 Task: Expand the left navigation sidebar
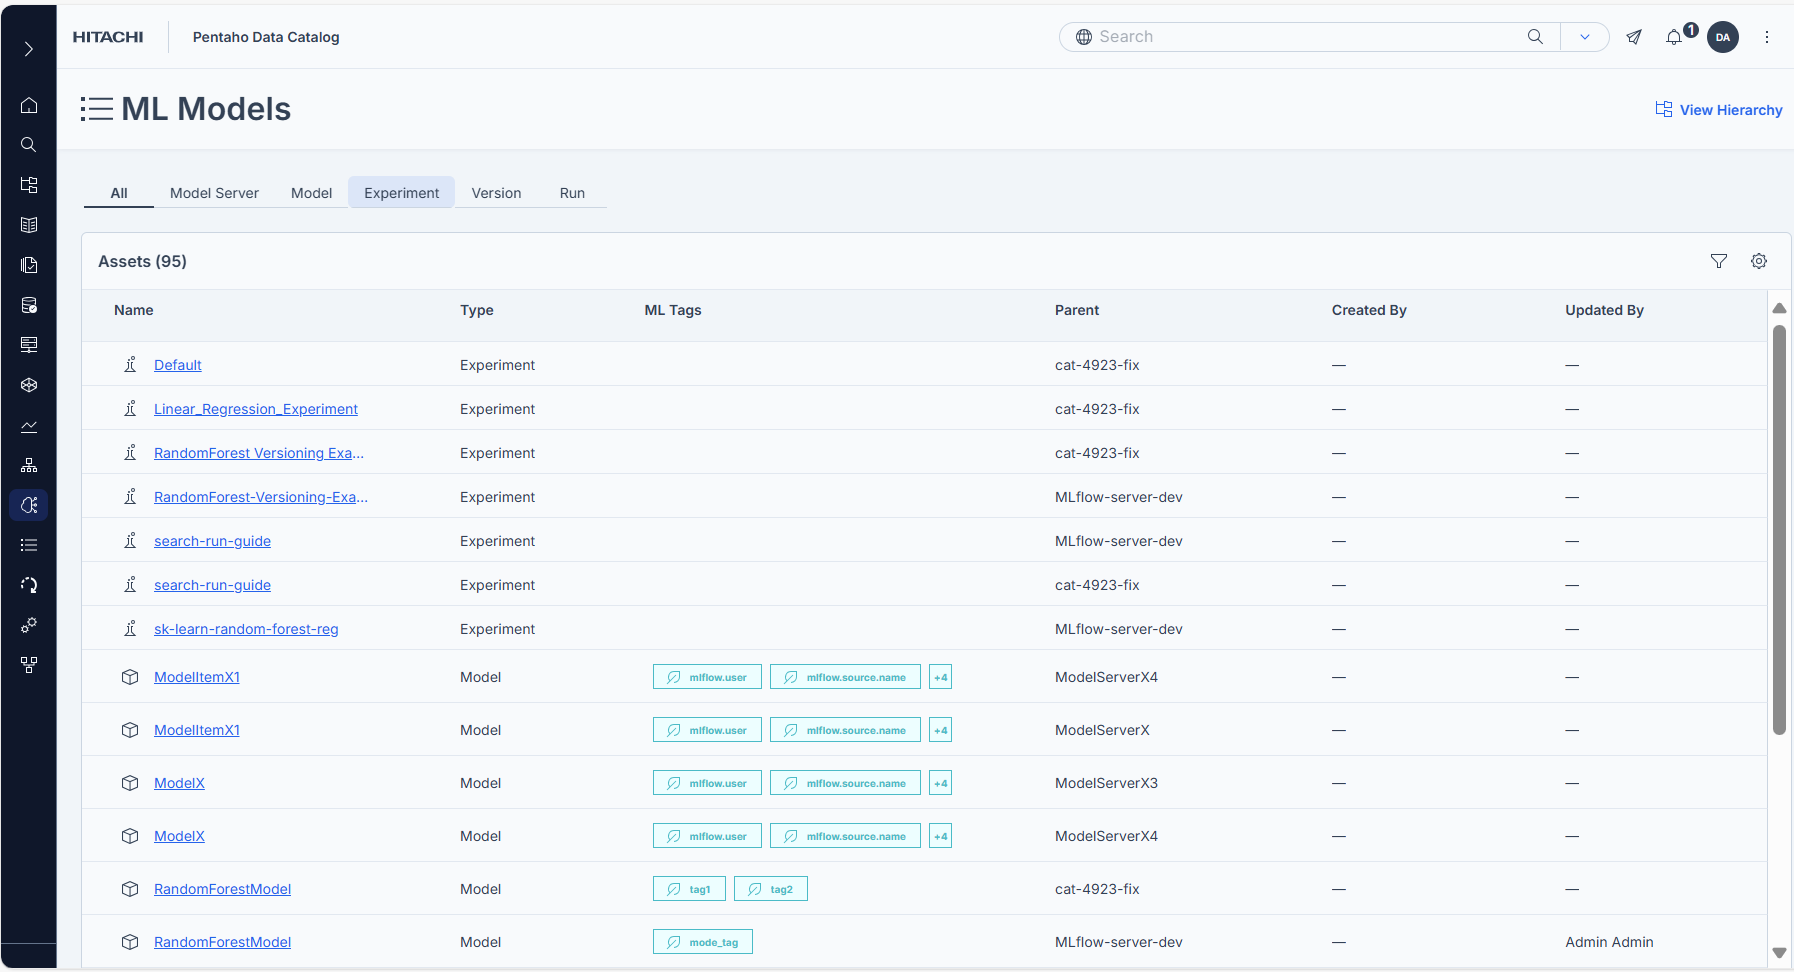[29, 49]
